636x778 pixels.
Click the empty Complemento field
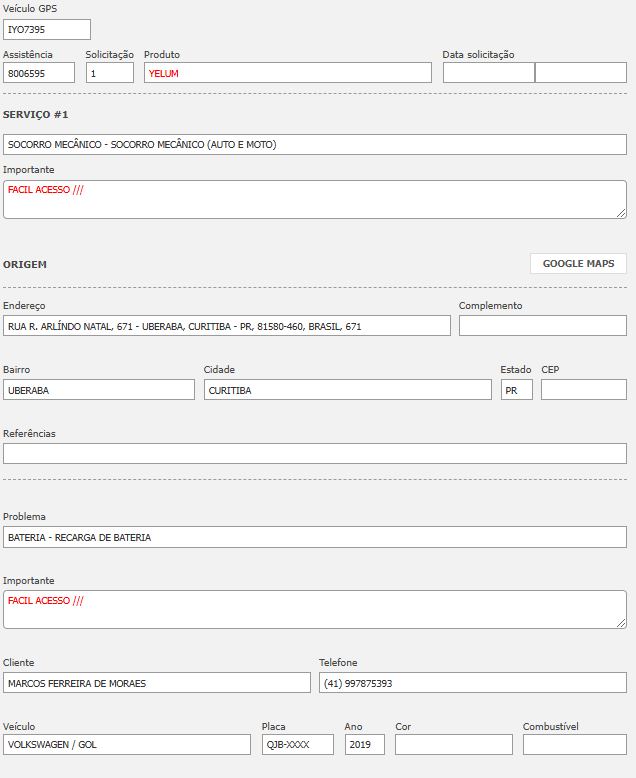click(542, 326)
